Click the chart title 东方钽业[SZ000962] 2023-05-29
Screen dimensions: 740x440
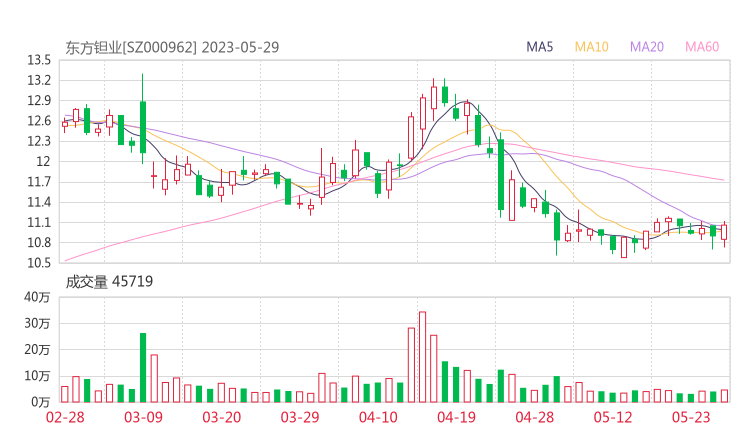coord(172,47)
